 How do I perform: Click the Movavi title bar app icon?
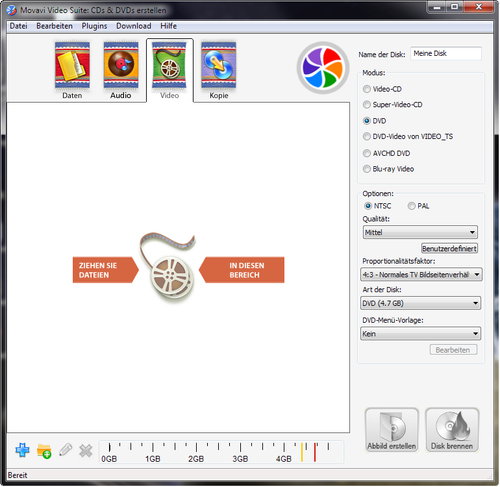[x=12, y=10]
